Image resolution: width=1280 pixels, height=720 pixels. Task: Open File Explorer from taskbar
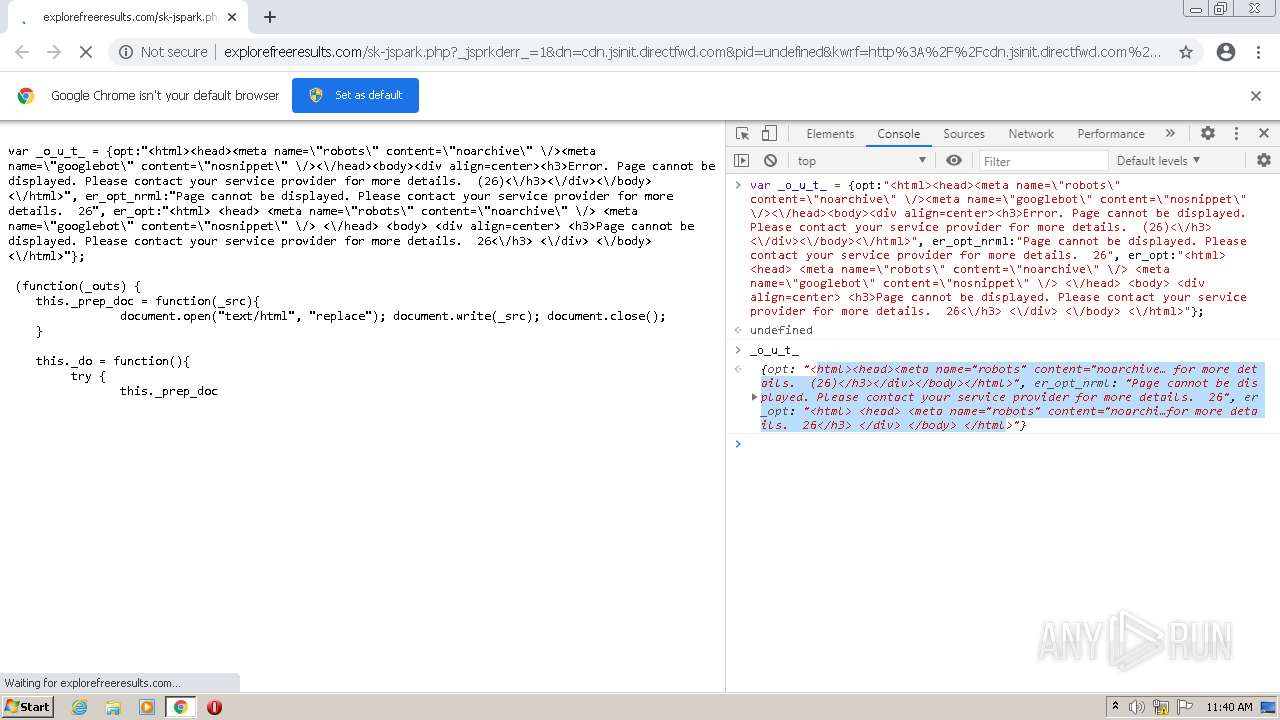coord(113,707)
